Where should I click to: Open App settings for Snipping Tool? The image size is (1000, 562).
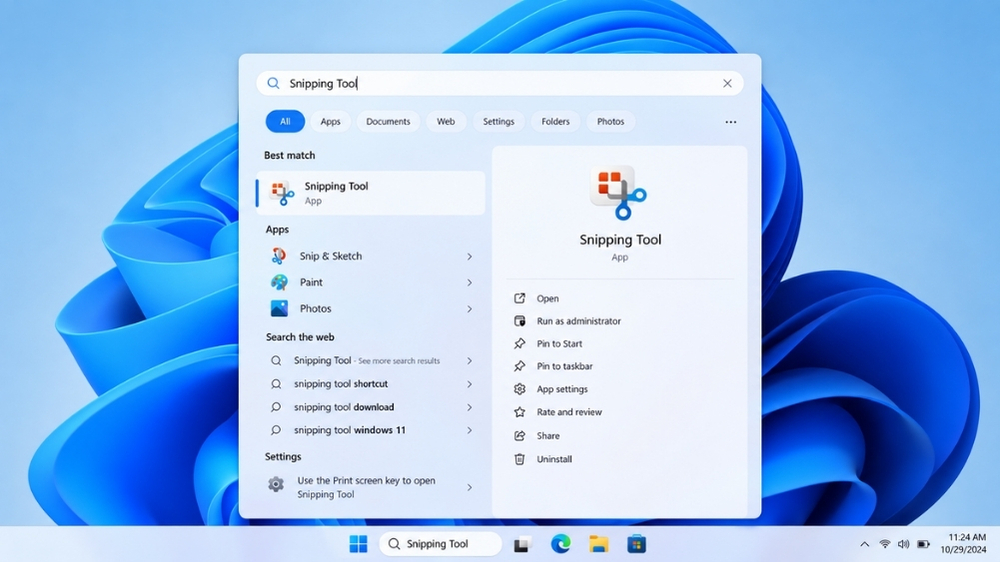click(x=562, y=389)
